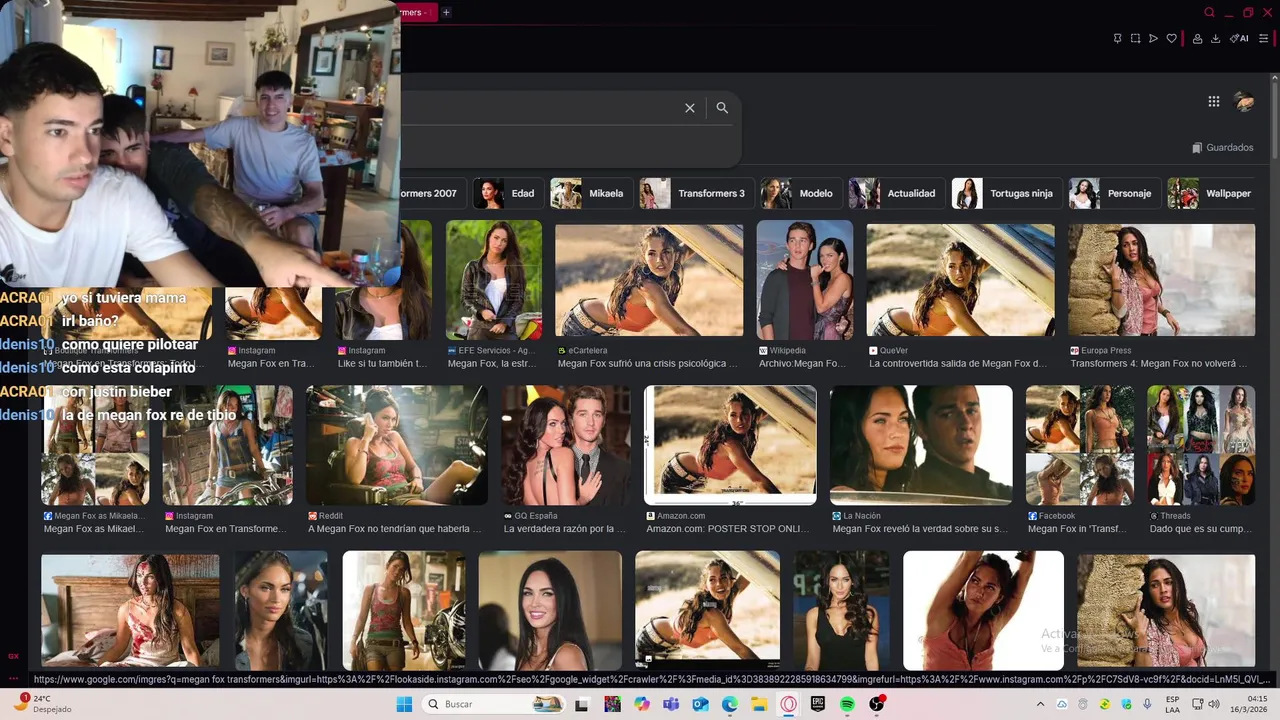Click the snapshot capture icon in Opera toolbar
This screenshot has width=1280, height=720.
tap(1135, 39)
